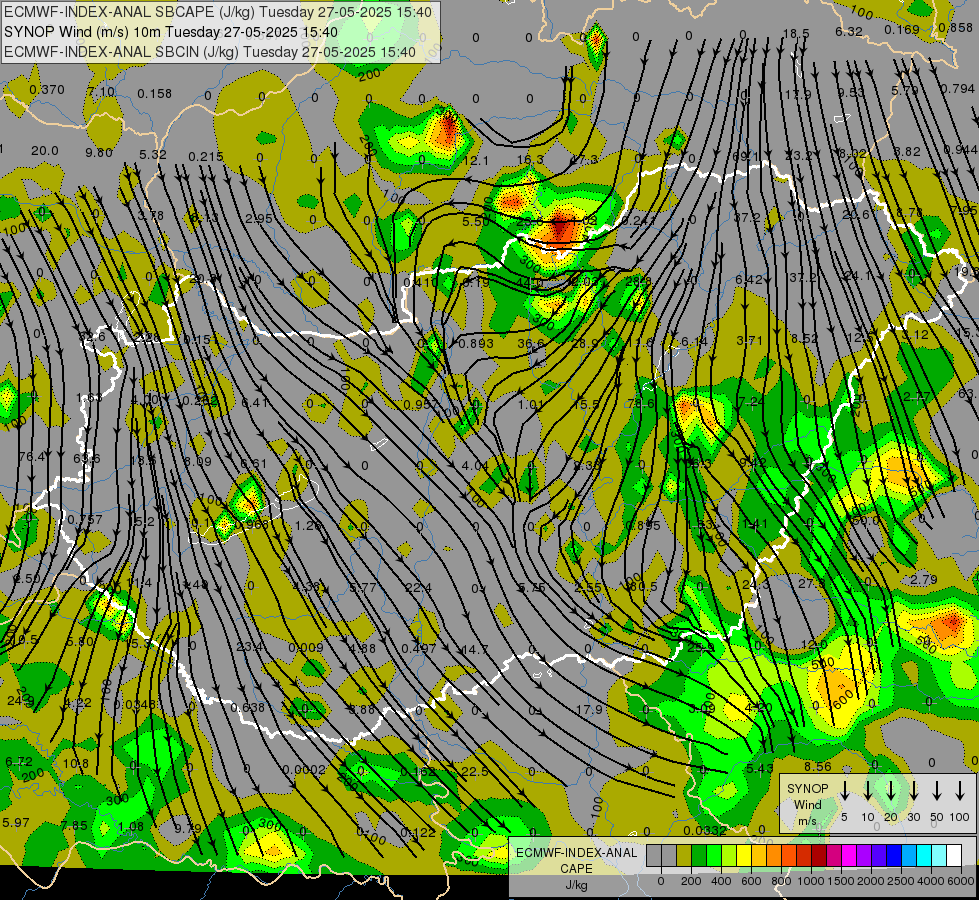Click the map value 16.3

pyautogui.click(x=530, y=159)
